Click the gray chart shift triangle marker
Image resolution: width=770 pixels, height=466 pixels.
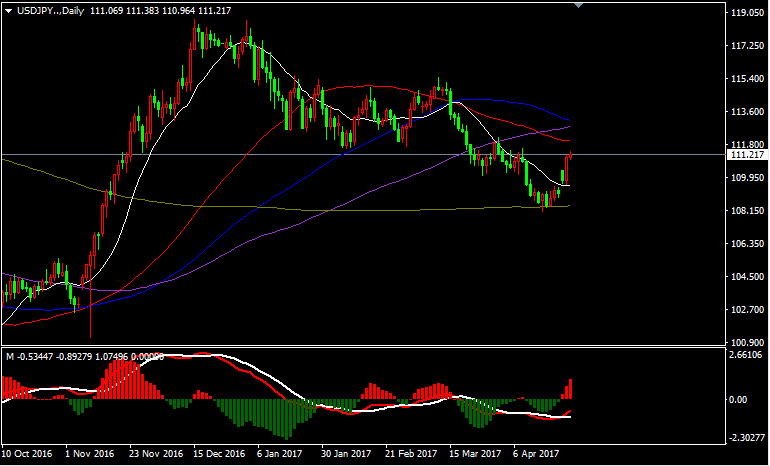579,5
